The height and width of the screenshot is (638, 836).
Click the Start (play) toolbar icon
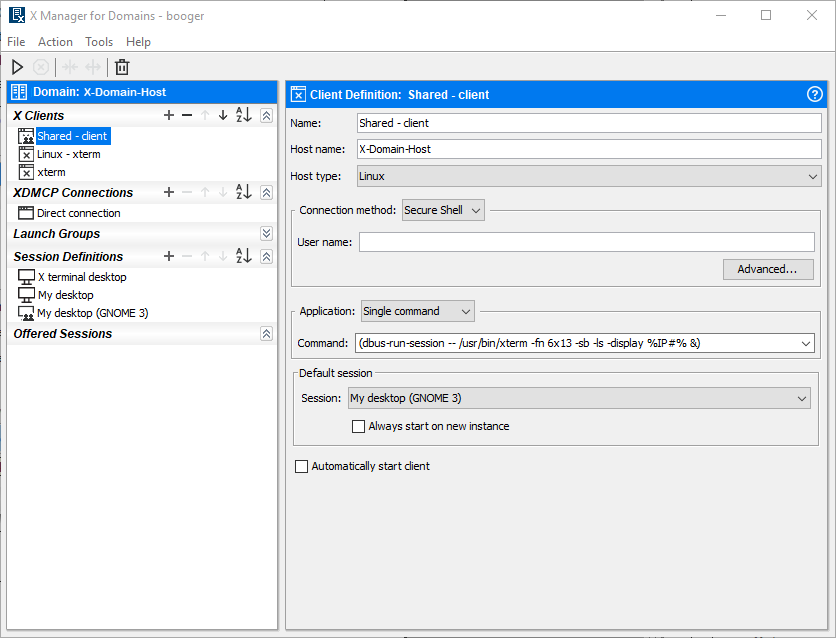[x=17, y=67]
